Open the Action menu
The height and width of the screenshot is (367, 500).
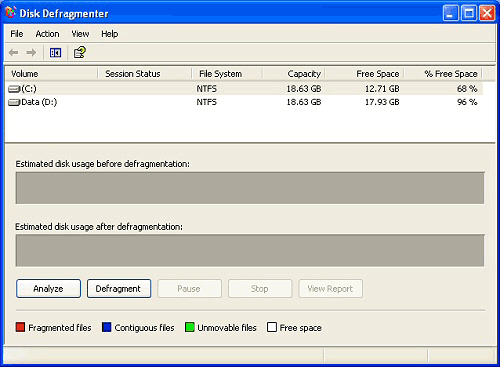point(47,34)
